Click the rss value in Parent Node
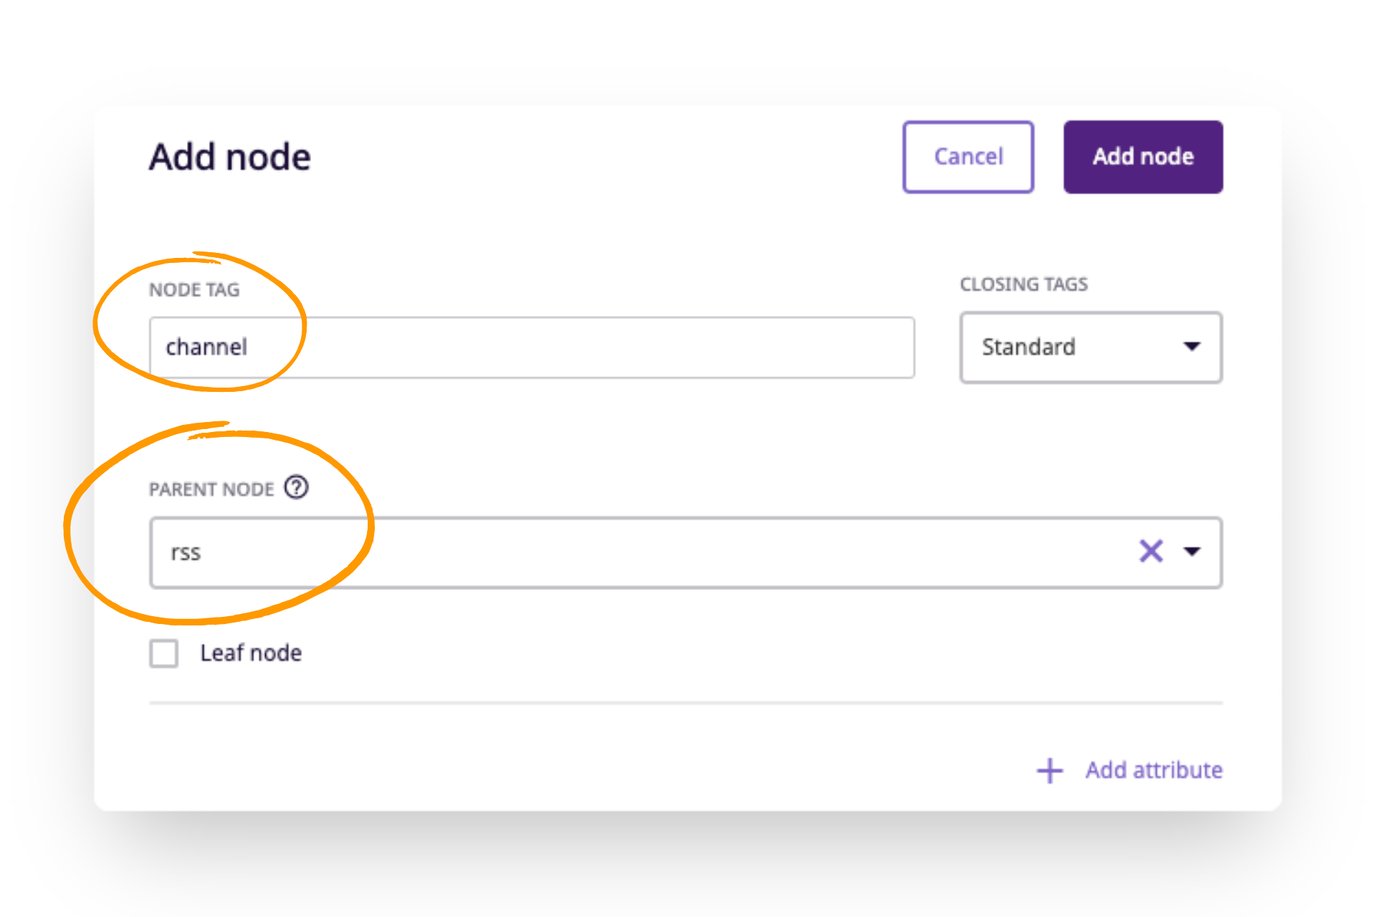The height and width of the screenshot is (917, 1376). click(186, 552)
